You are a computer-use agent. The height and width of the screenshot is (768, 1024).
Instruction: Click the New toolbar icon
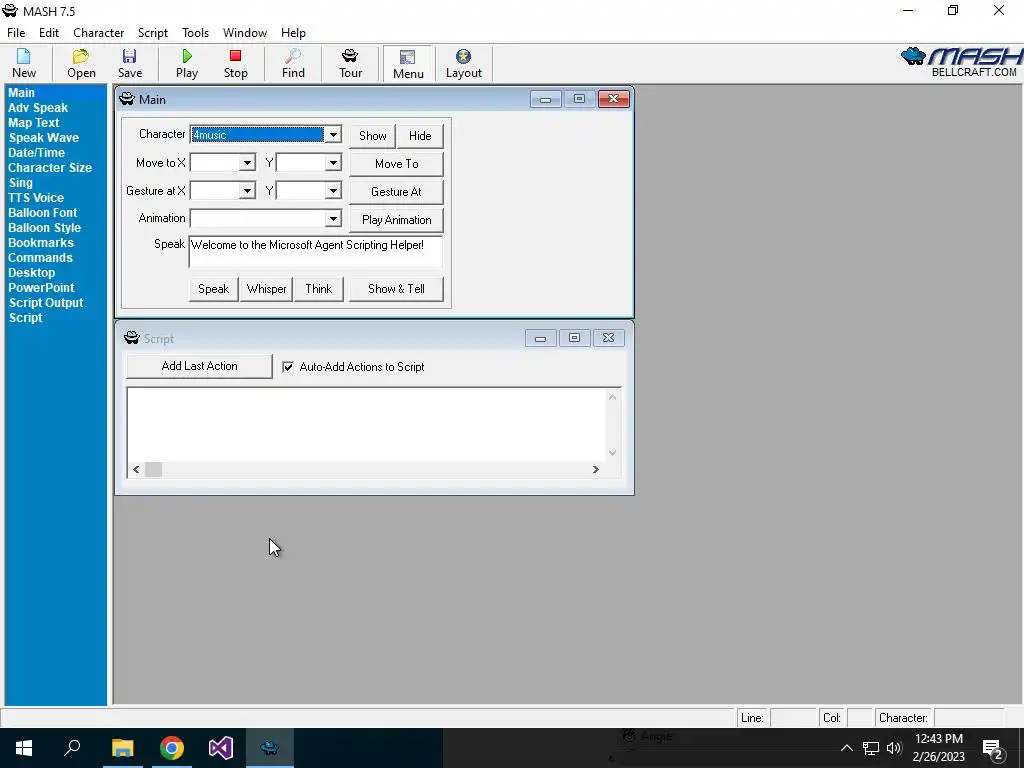coord(24,63)
